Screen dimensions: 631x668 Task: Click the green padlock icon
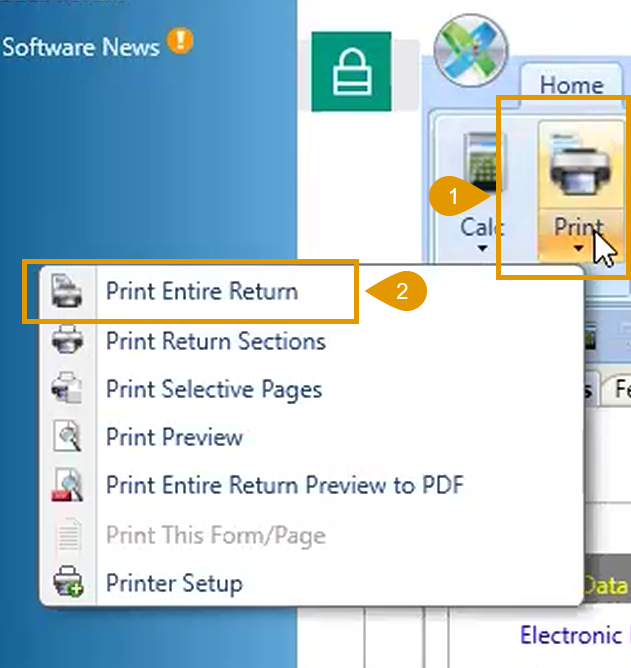(350, 72)
